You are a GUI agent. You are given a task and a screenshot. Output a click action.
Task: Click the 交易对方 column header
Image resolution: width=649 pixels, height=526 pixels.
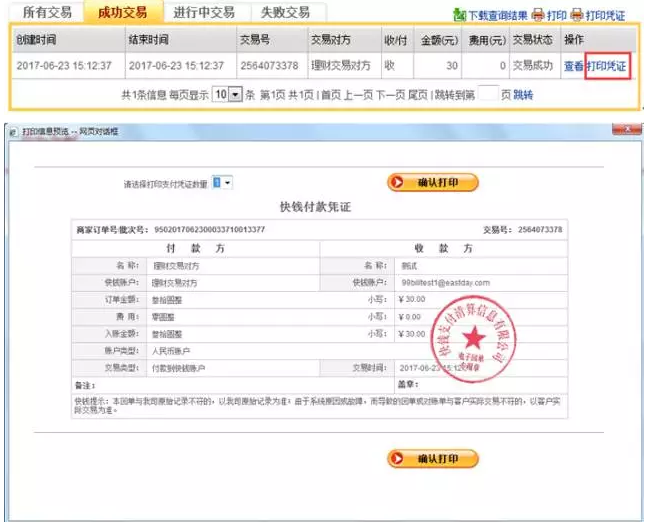331,40
